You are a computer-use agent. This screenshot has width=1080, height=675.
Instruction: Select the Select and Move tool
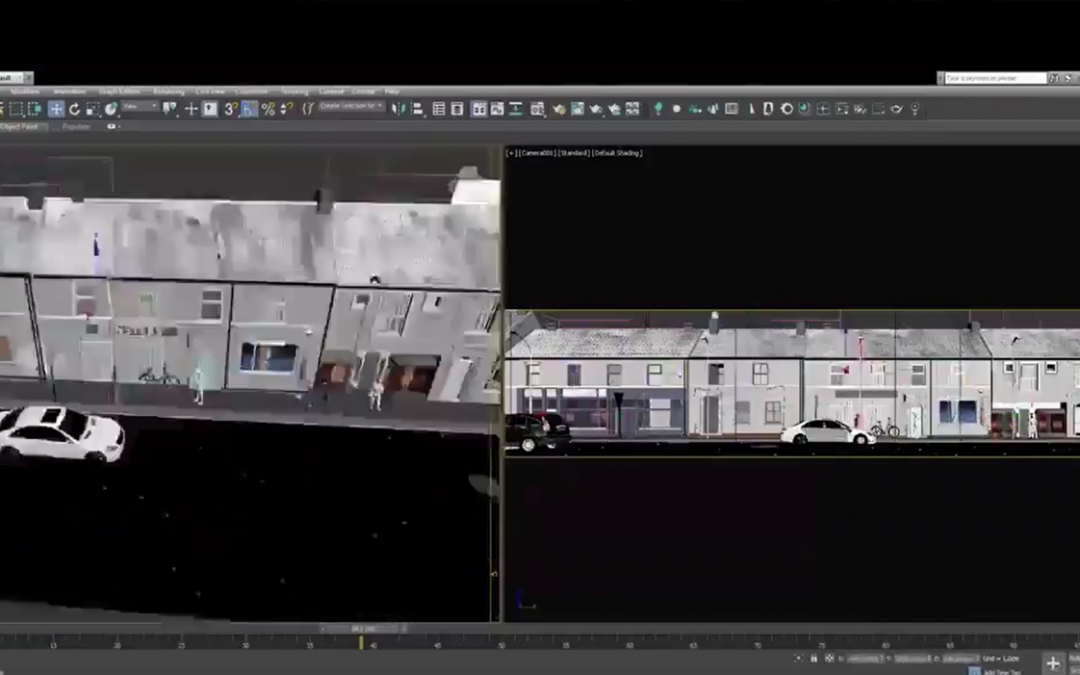pos(56,109)
